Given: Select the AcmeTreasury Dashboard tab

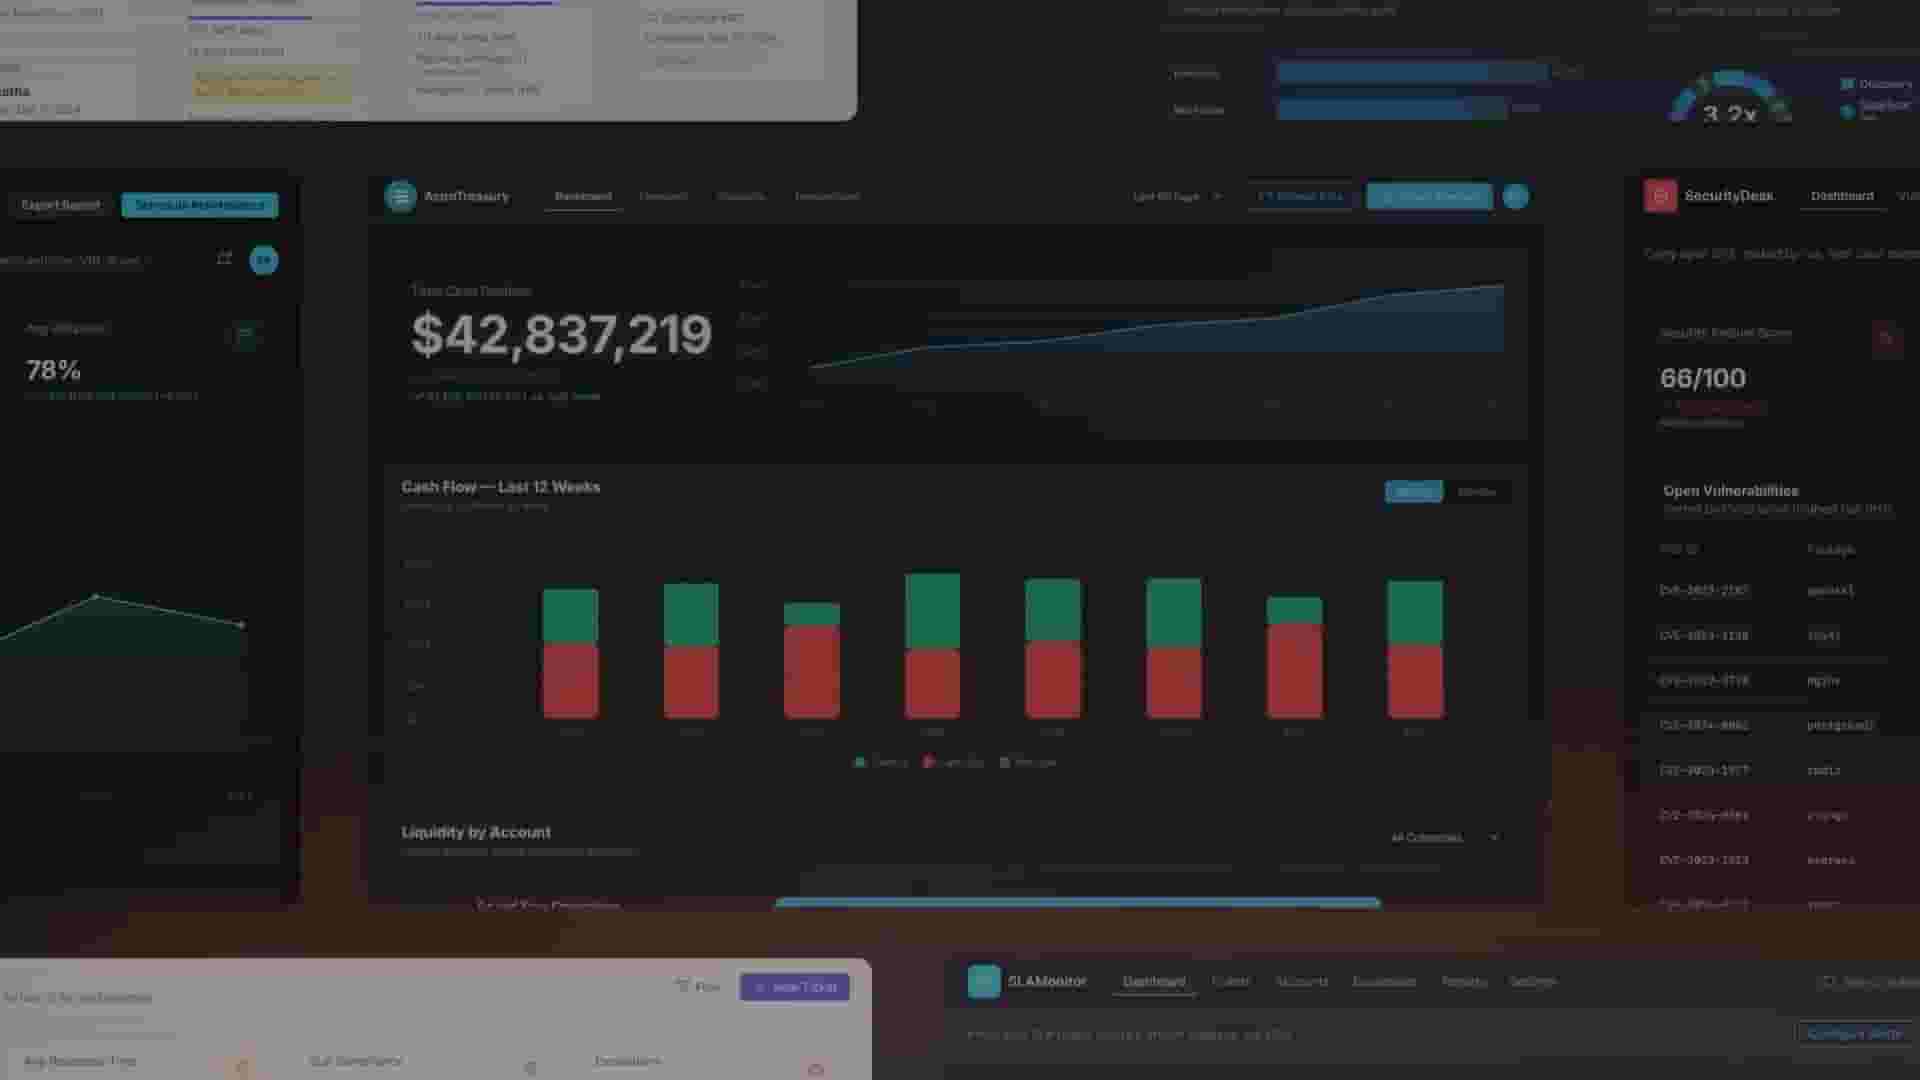Looking at the screenshot, I should tap(583, 196).
